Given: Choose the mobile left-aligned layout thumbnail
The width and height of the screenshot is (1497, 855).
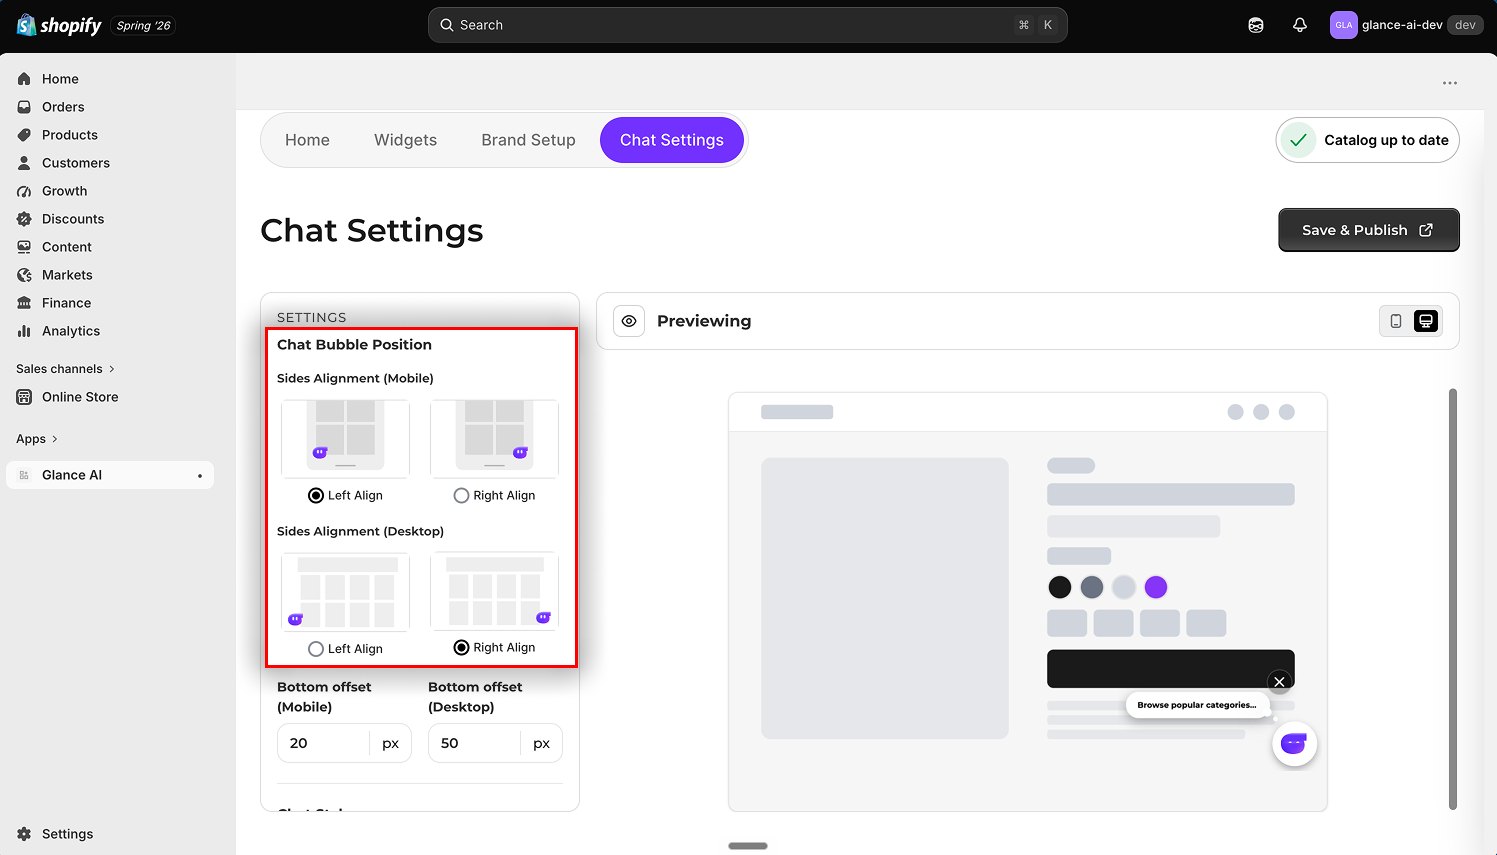Looking at the screenshot, I should [345, 439].
